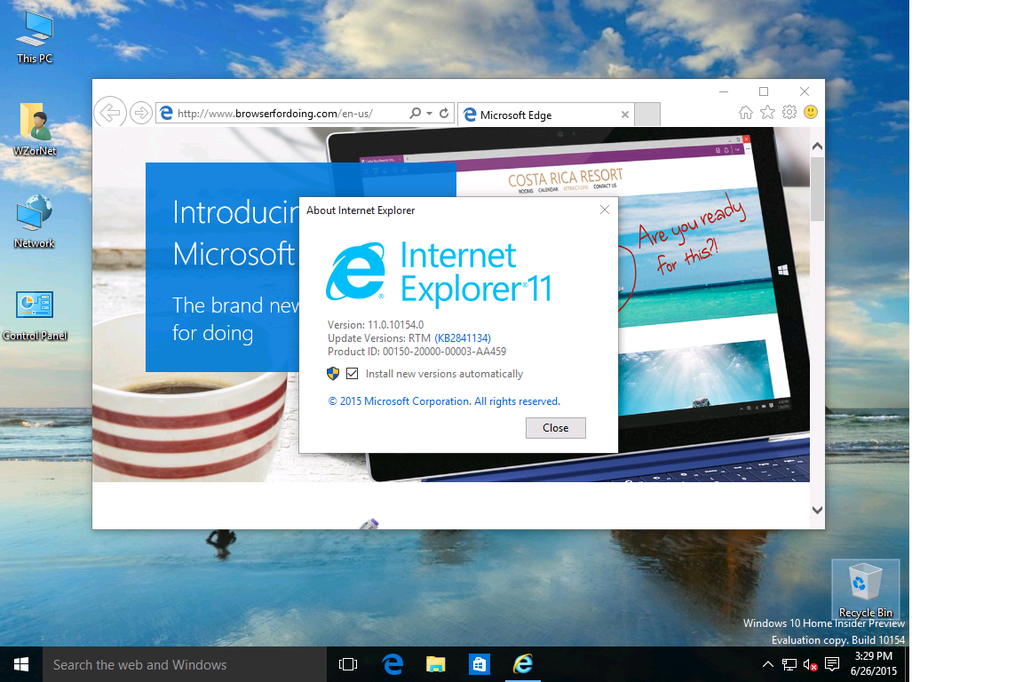1023x682 pixels.
Task: Launch Microsoft Edge from the taskbar
Action: [x=392, y=664]
